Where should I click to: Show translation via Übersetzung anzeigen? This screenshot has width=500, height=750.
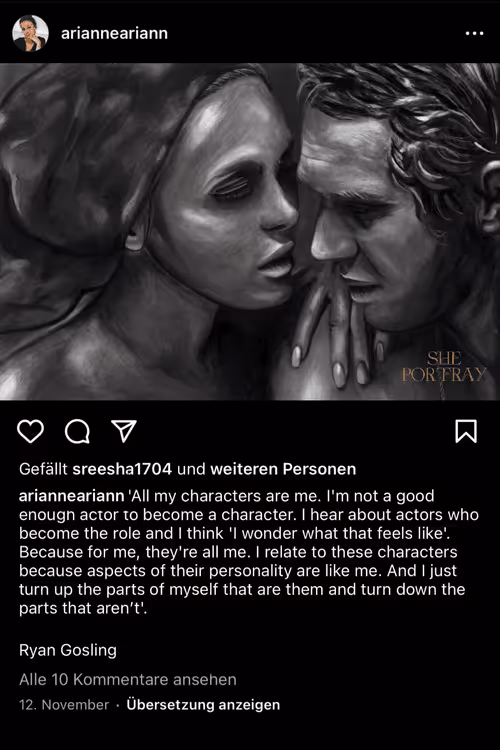(x=203, y=705)
